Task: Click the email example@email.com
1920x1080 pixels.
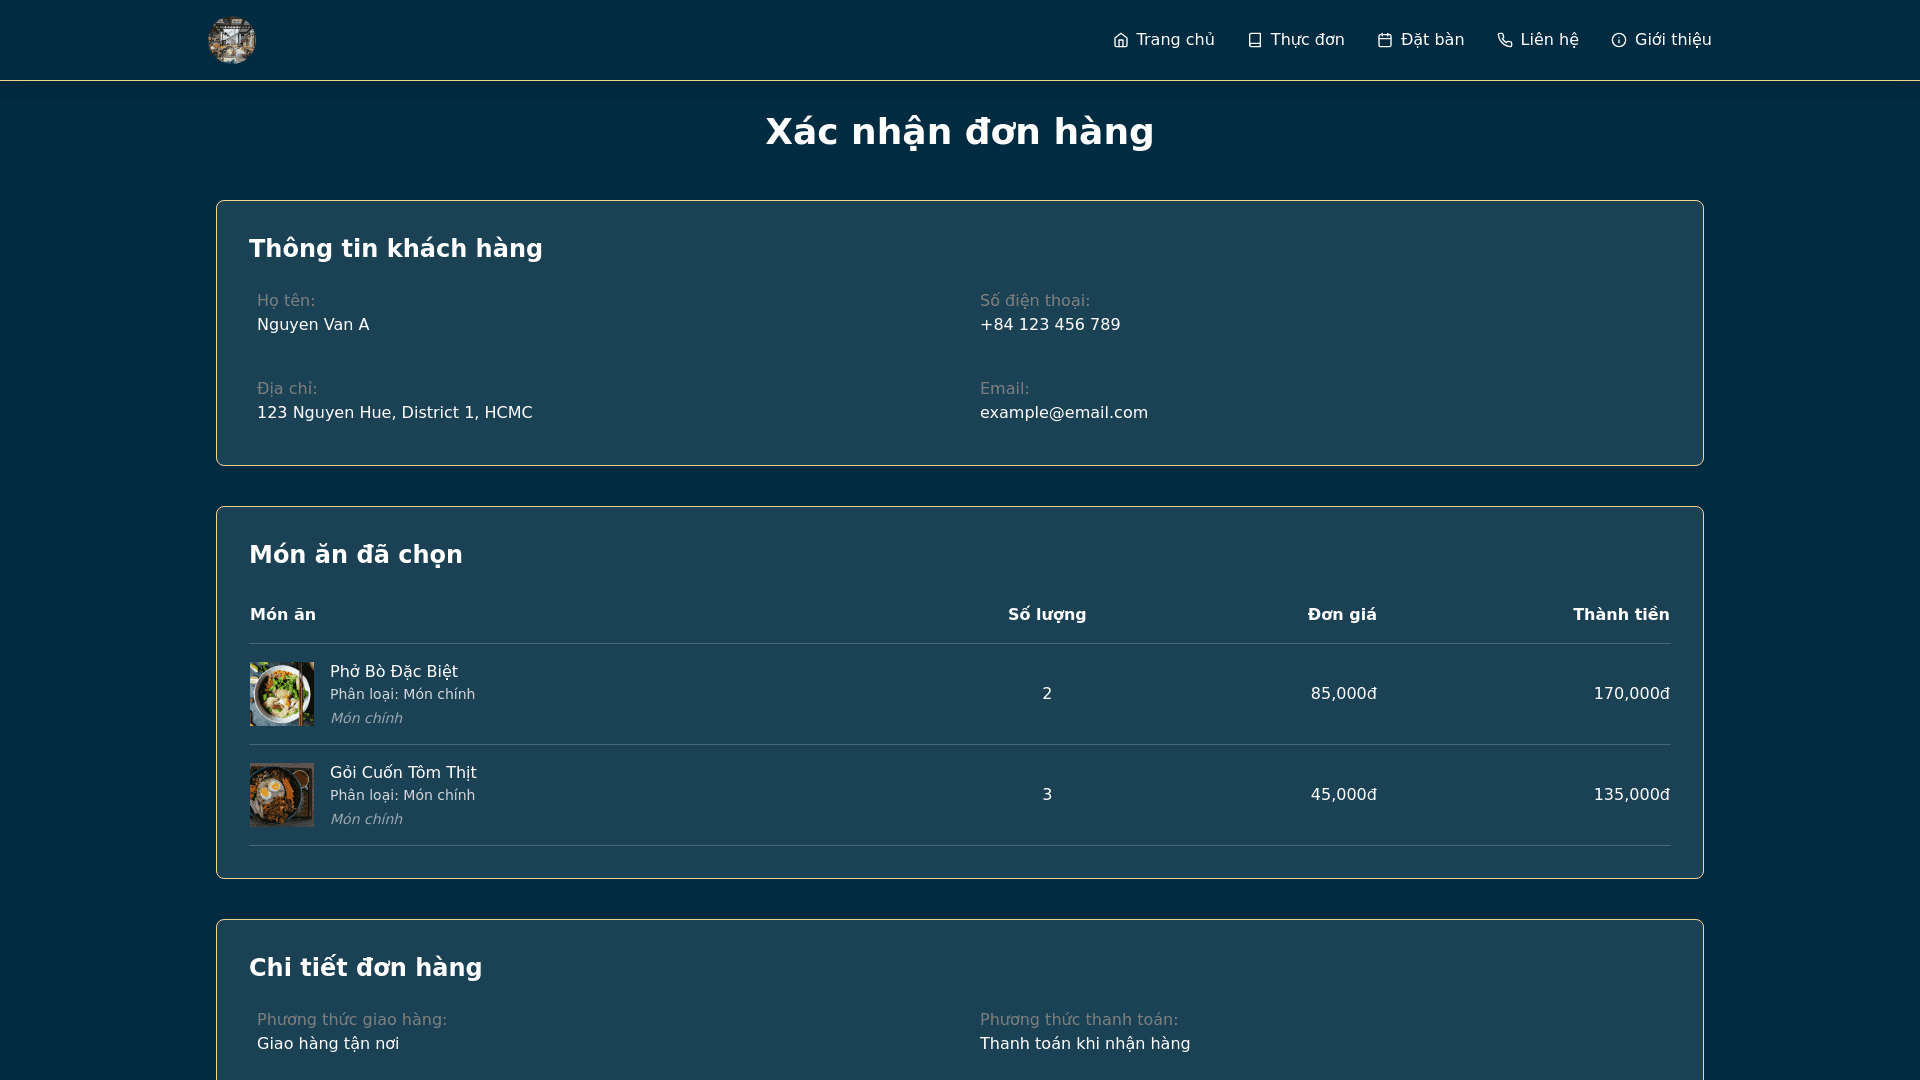Action: (x=1064, y=413)
